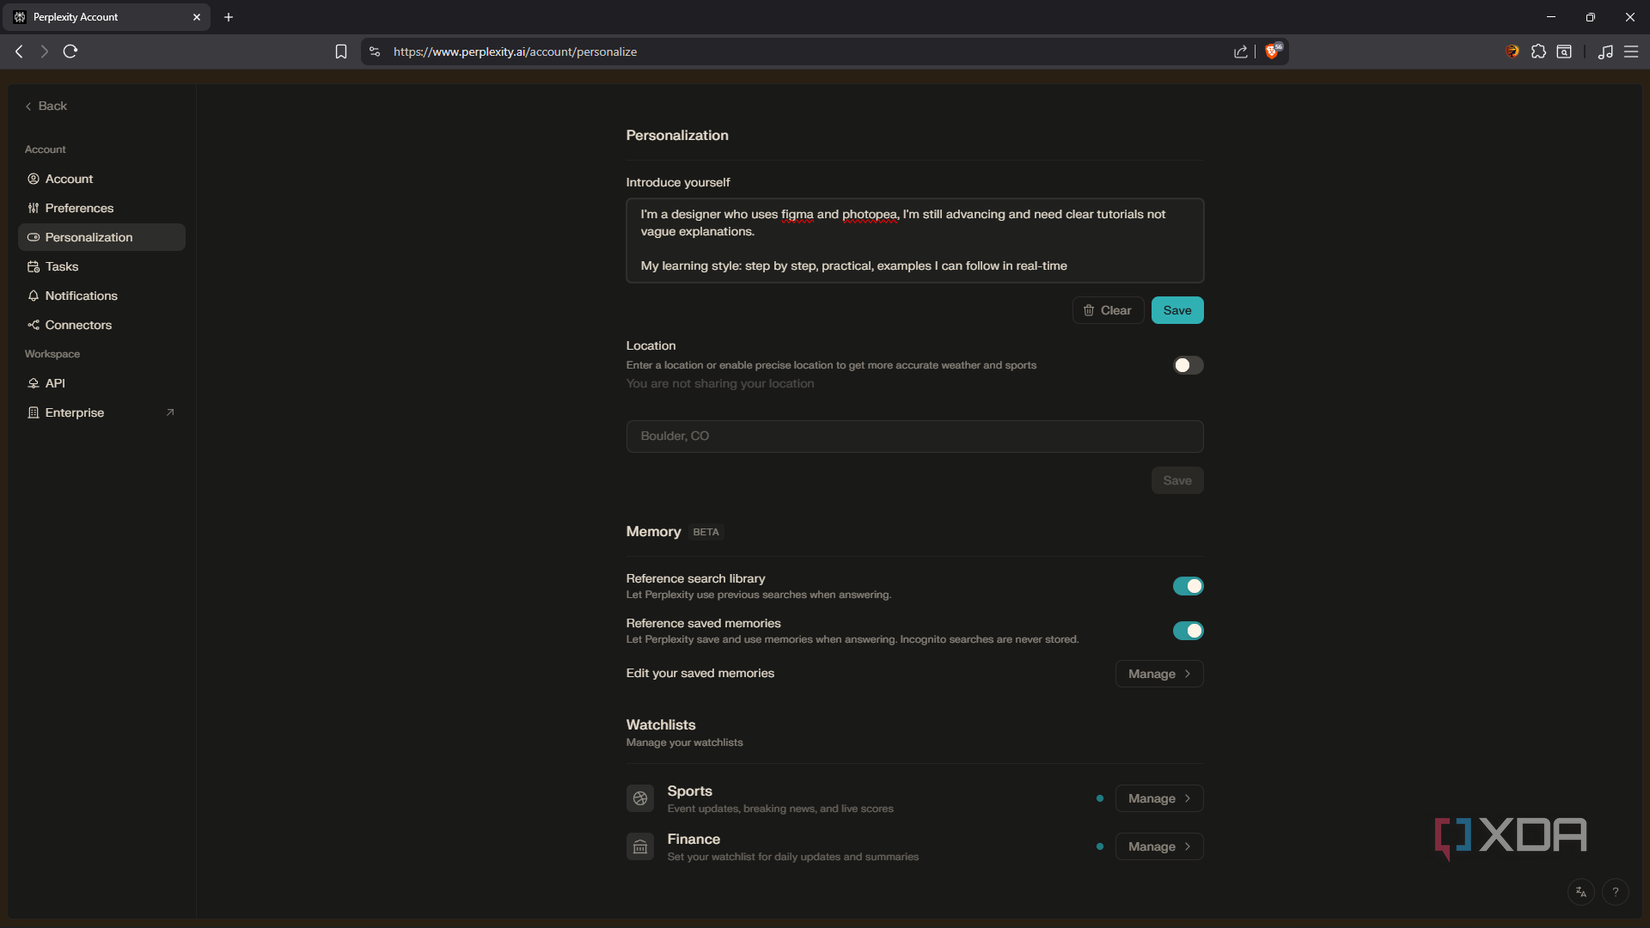This screenshot has height=928, width=1650.
Task: Click the Save button under Location
Action: pos(1177,480)
